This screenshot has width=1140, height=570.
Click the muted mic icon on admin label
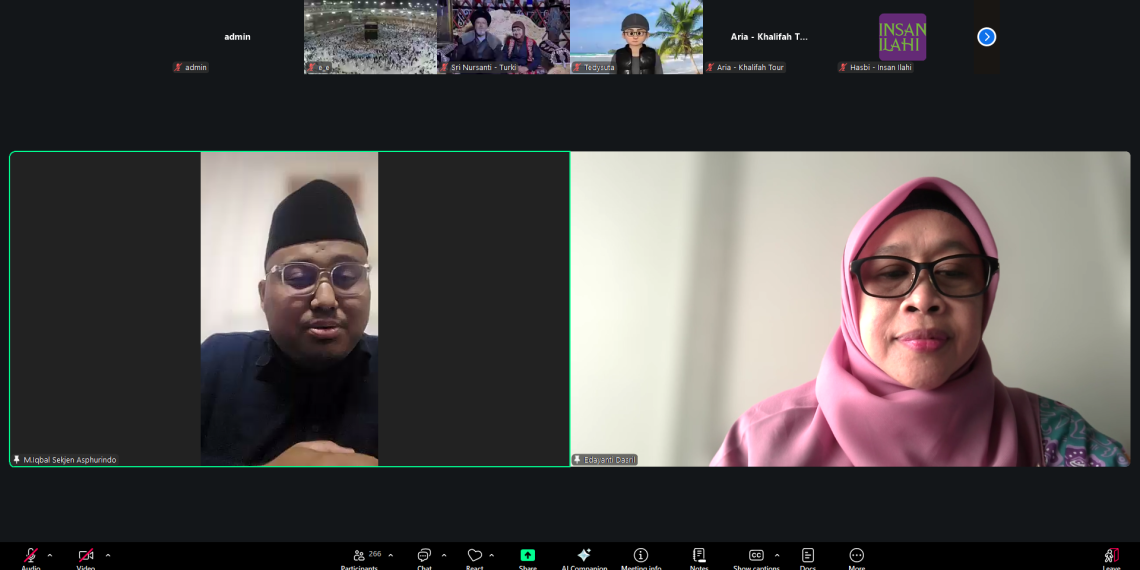(x=178, y=68)
